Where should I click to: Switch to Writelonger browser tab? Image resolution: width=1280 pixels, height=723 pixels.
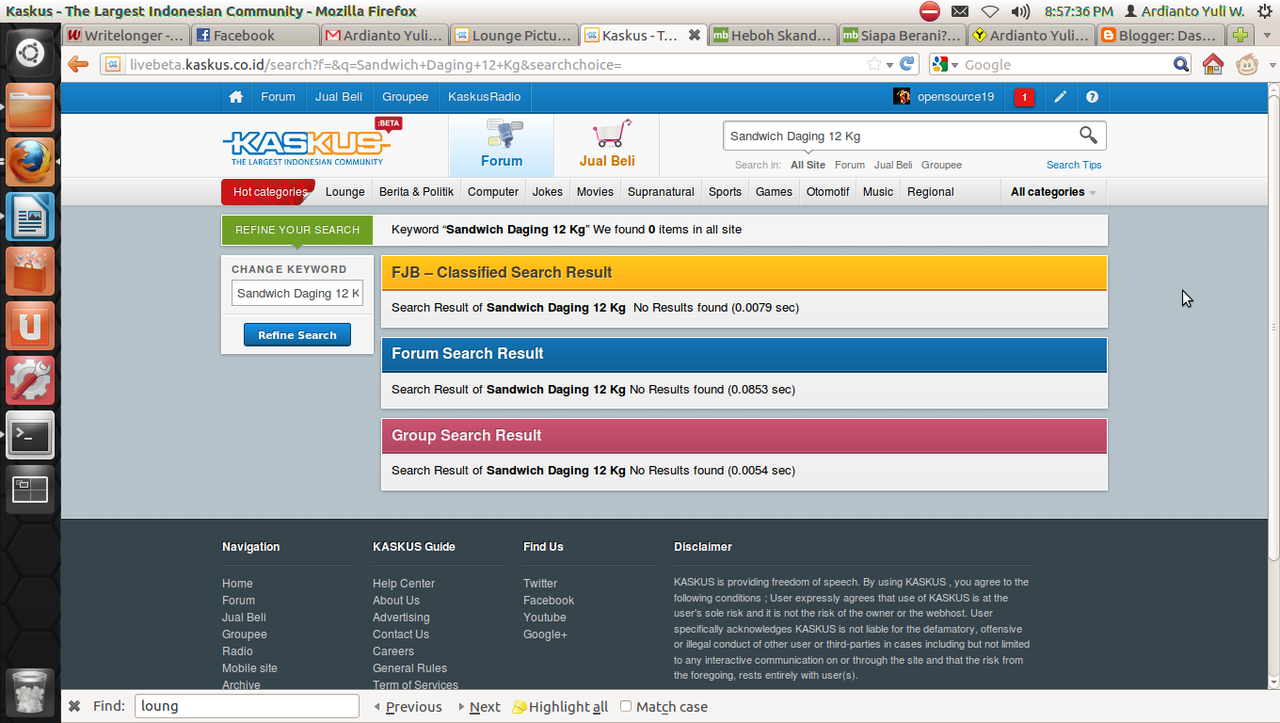(x=124, y=35)
